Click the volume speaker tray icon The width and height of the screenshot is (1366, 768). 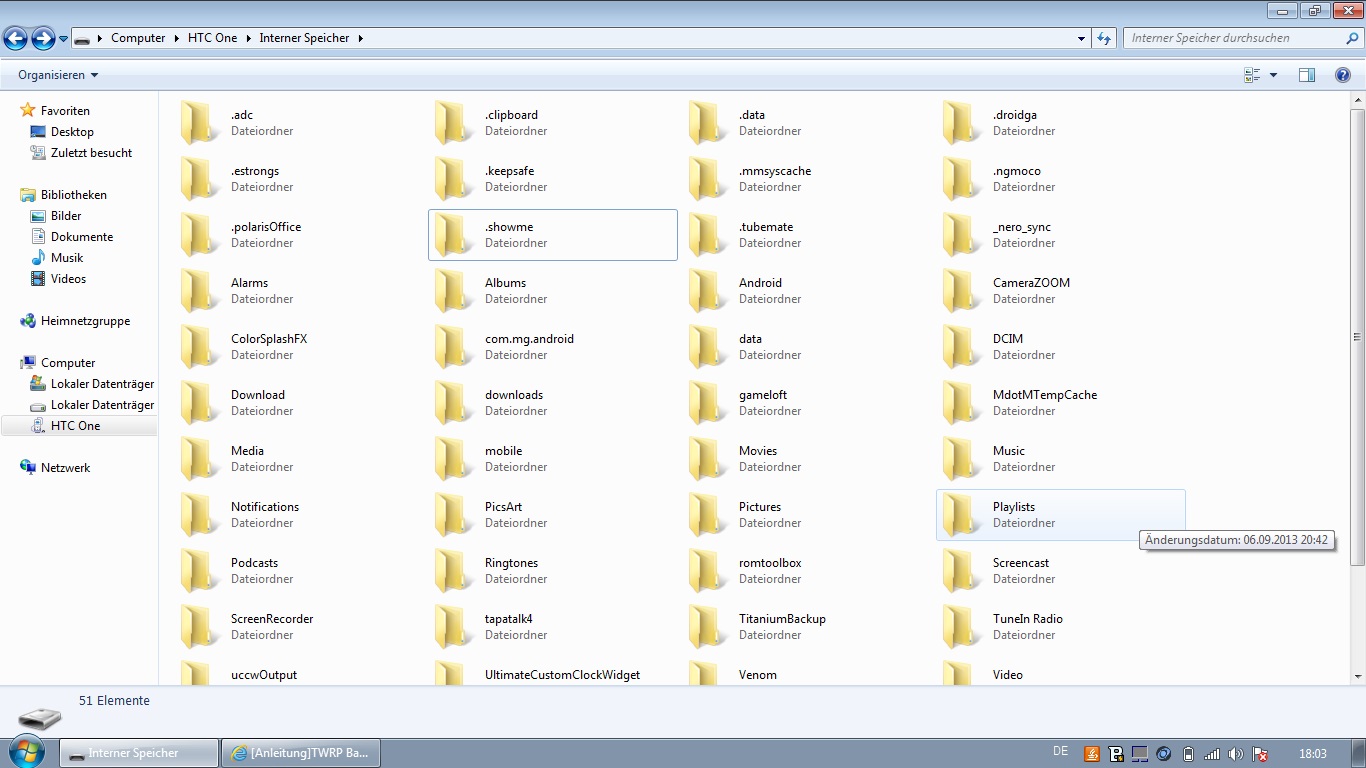tap(1236, 754)
